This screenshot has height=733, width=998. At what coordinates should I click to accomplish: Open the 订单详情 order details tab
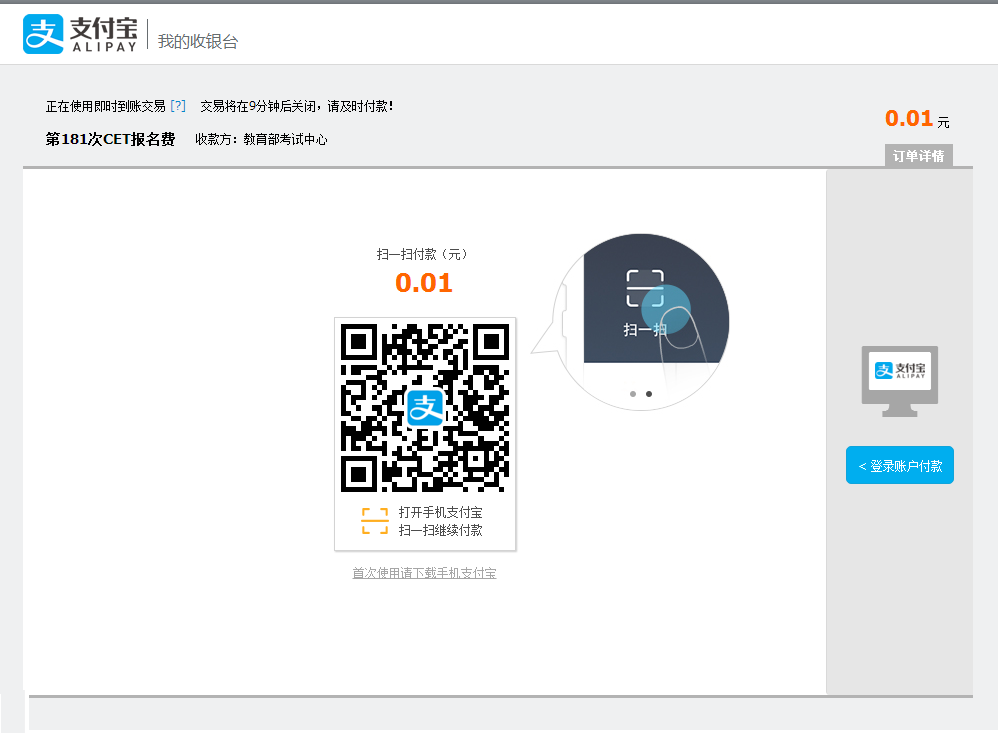click(x=918, y=156)
